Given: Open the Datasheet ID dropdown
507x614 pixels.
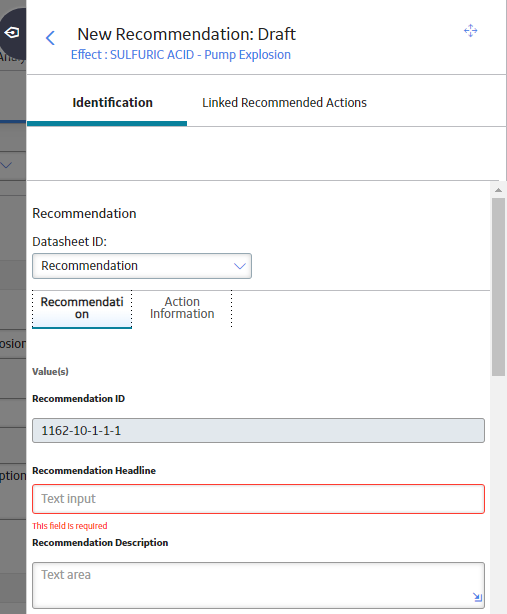Looking at the screenshot, I should point(142,266).
